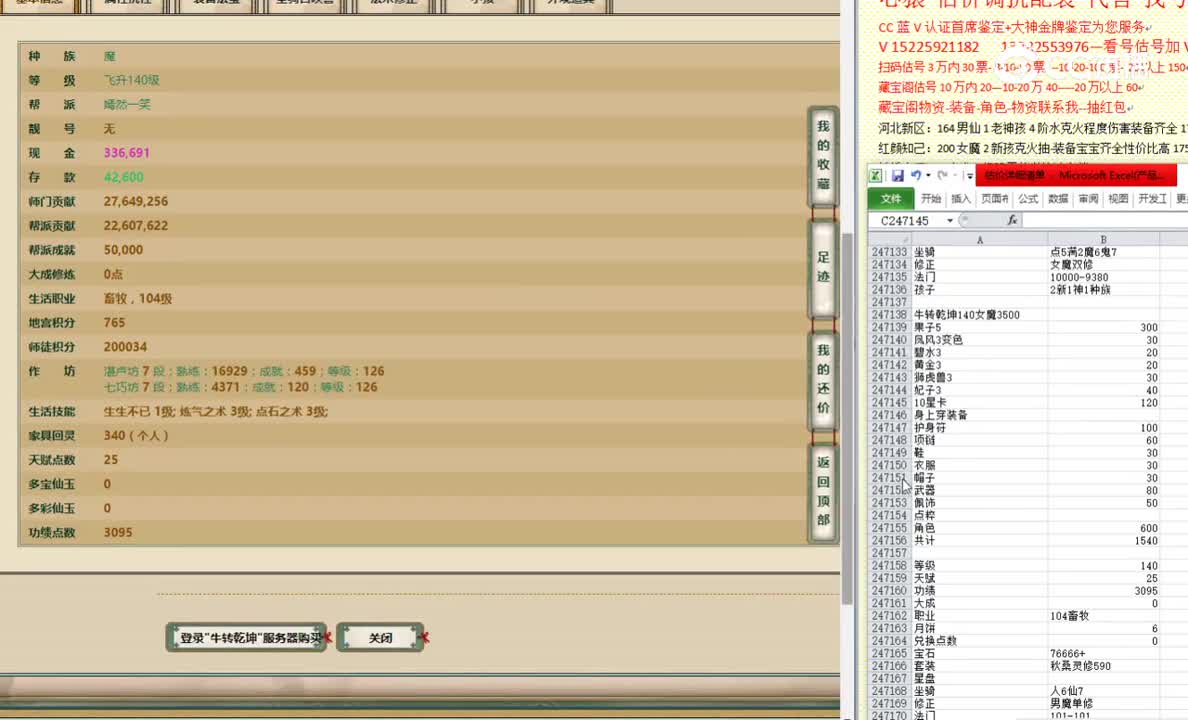Click the cell reading 秋桑灵修590
This screenshot has width=1188, height=720.
tap(1104, 665)
